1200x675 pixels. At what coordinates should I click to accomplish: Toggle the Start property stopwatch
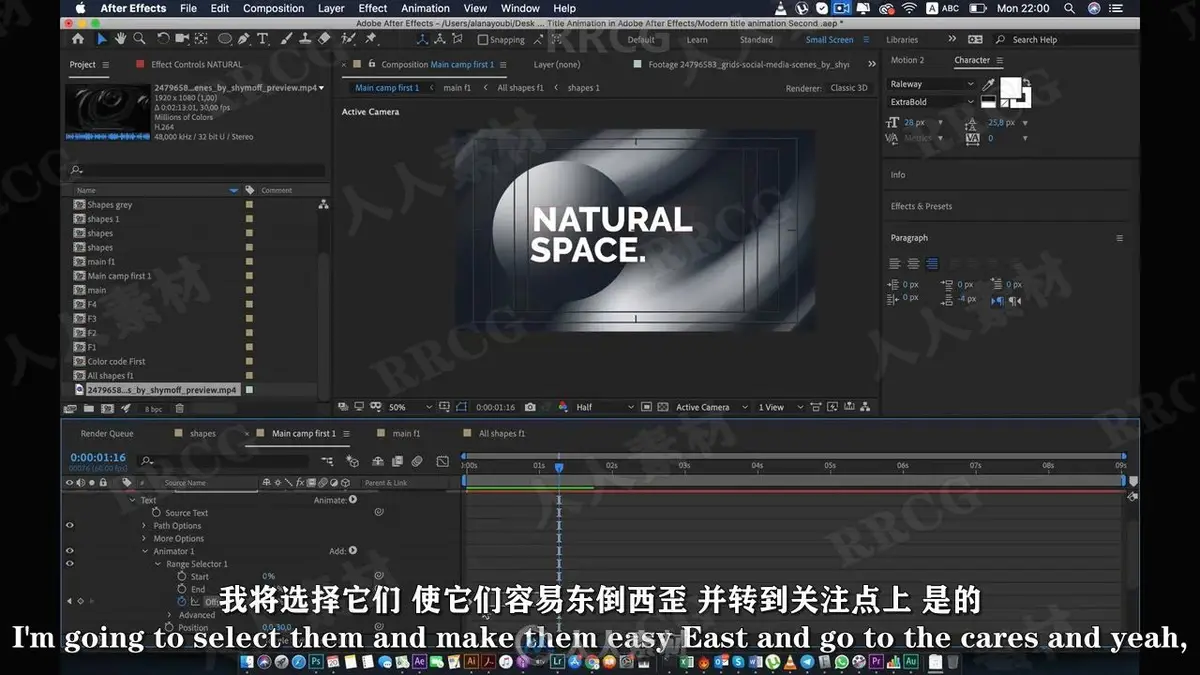point(181,577)
